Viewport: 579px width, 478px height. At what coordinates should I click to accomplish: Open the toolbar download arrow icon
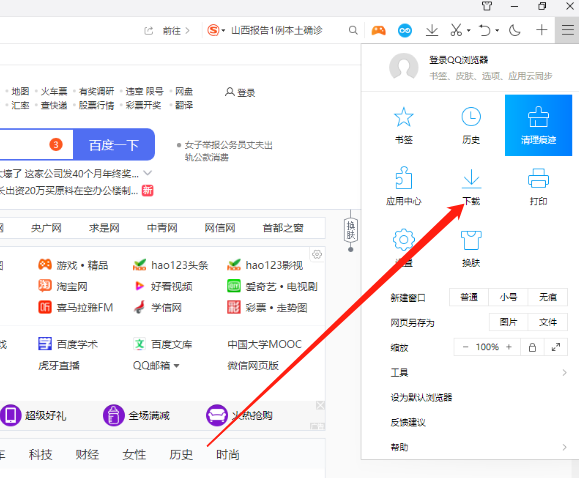click(432, 30)
